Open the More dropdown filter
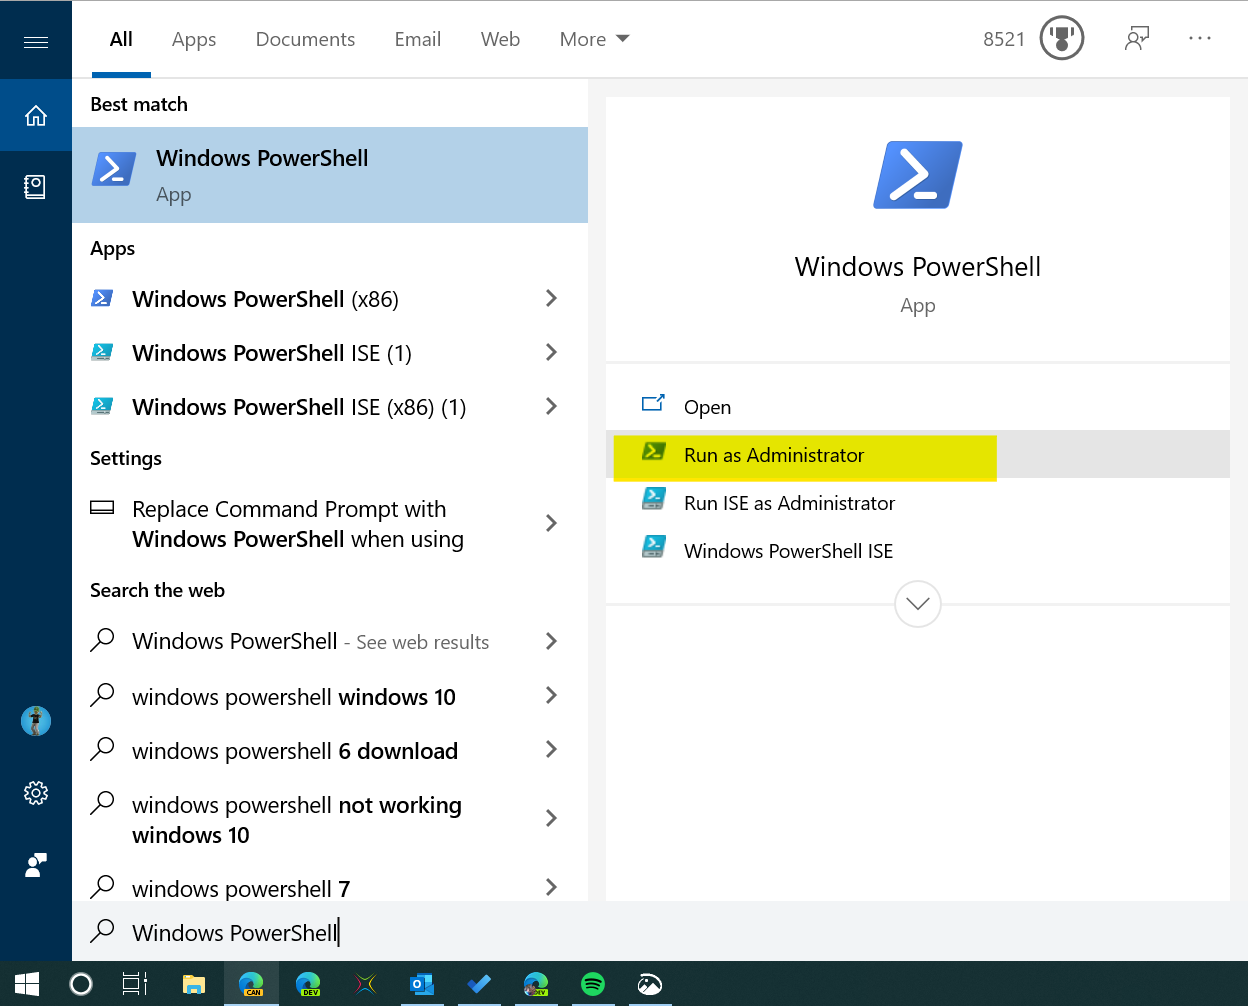 [x=594, y=39]
